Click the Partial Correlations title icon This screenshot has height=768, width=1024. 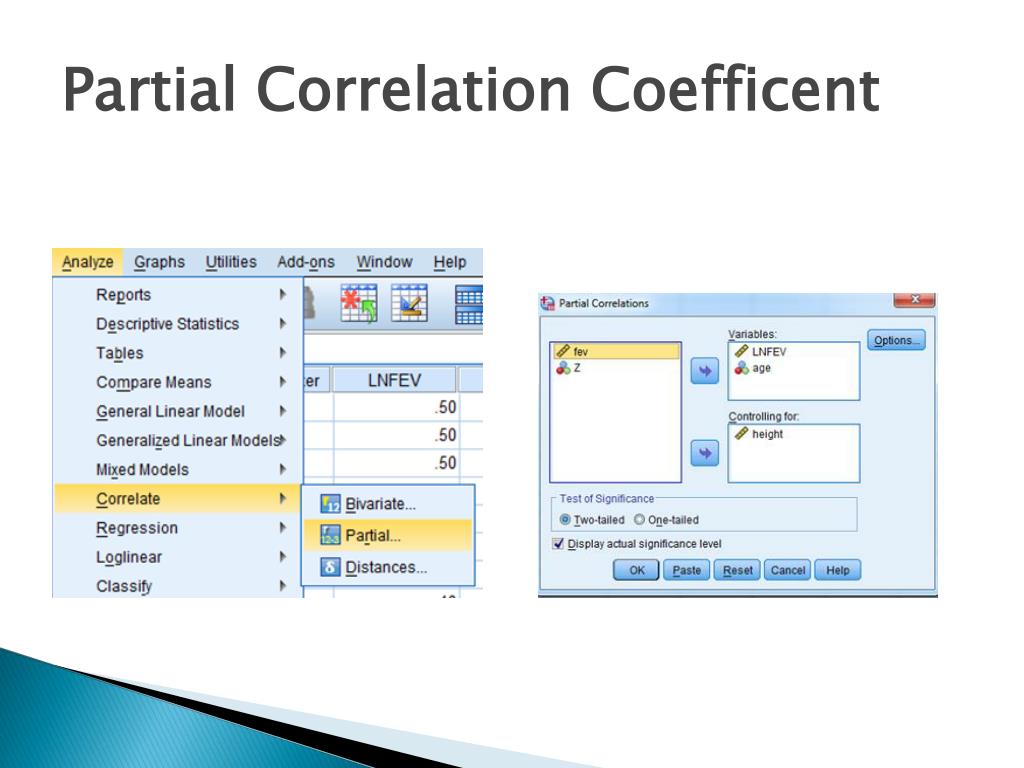[547, 303]
